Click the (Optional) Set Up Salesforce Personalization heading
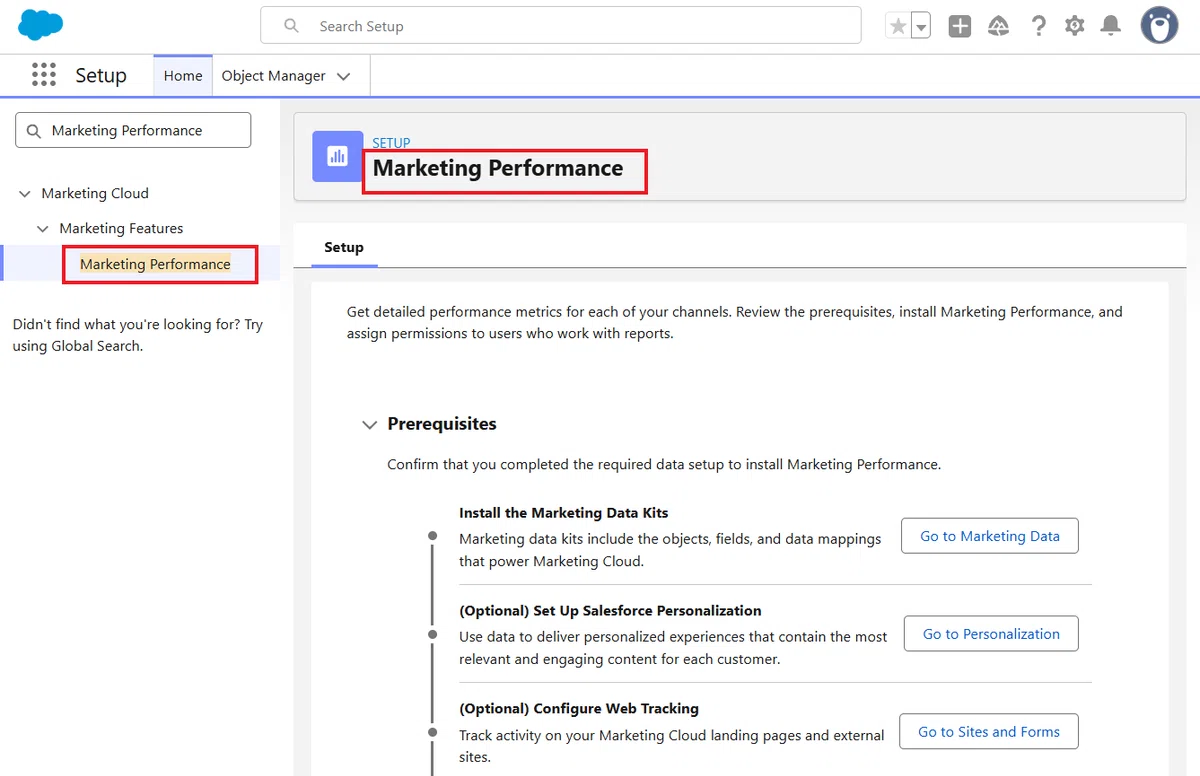This screenshot has width=1200, height=776. click(x=610, y=611)
